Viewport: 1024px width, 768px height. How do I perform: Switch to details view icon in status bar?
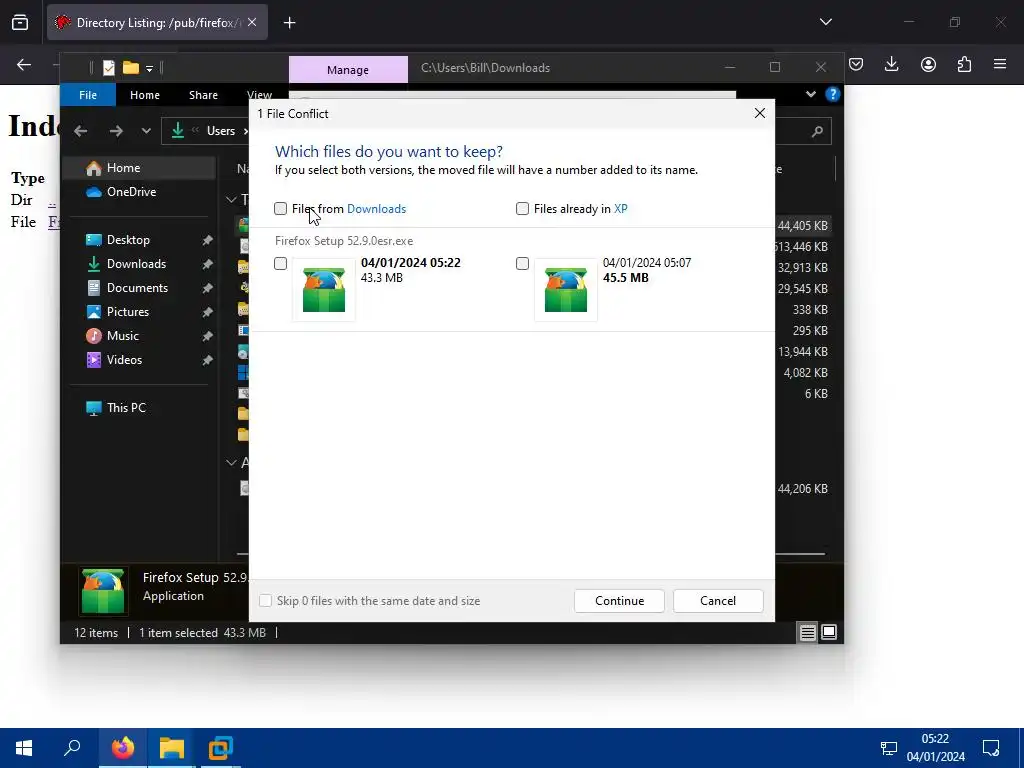coord(807,632)
